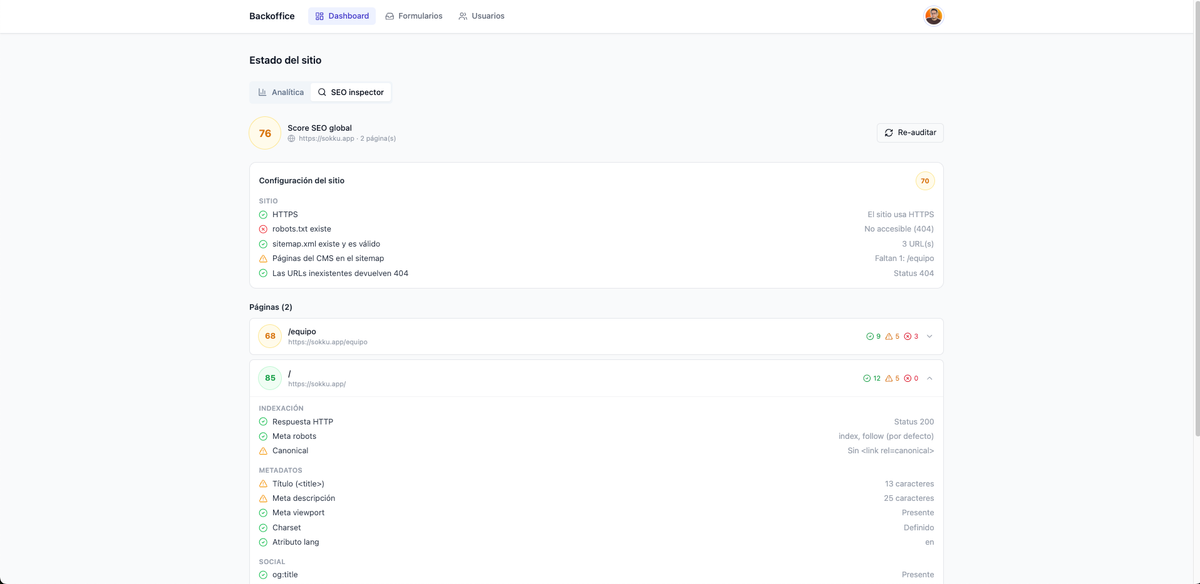Click the 'Faltan 1: /equipo' text
Image resolution: width=1200 pixels, height=584 pixels.
click(x=904, y=258)
